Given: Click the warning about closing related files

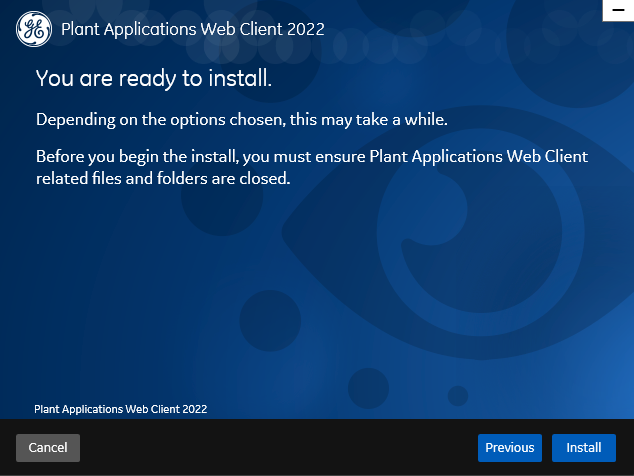Looking at the screenshot, I should pyautogui.click(x=312, y=167).
